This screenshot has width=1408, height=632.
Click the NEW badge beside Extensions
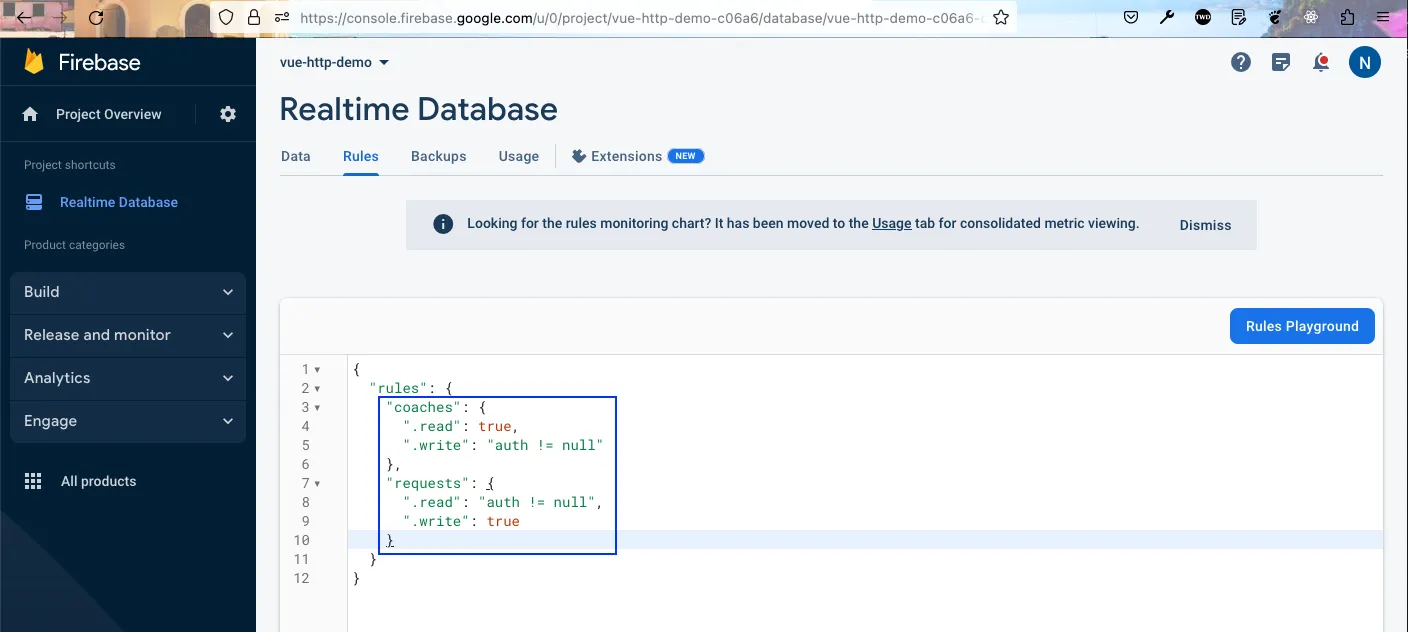click(686, 156)
